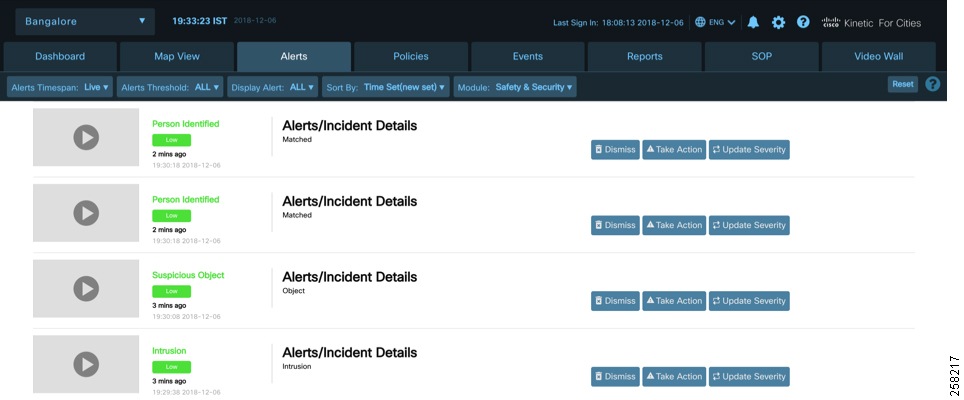
Task: Update Severity of the first Person Identified alert
Action: [x=749, y=150]
